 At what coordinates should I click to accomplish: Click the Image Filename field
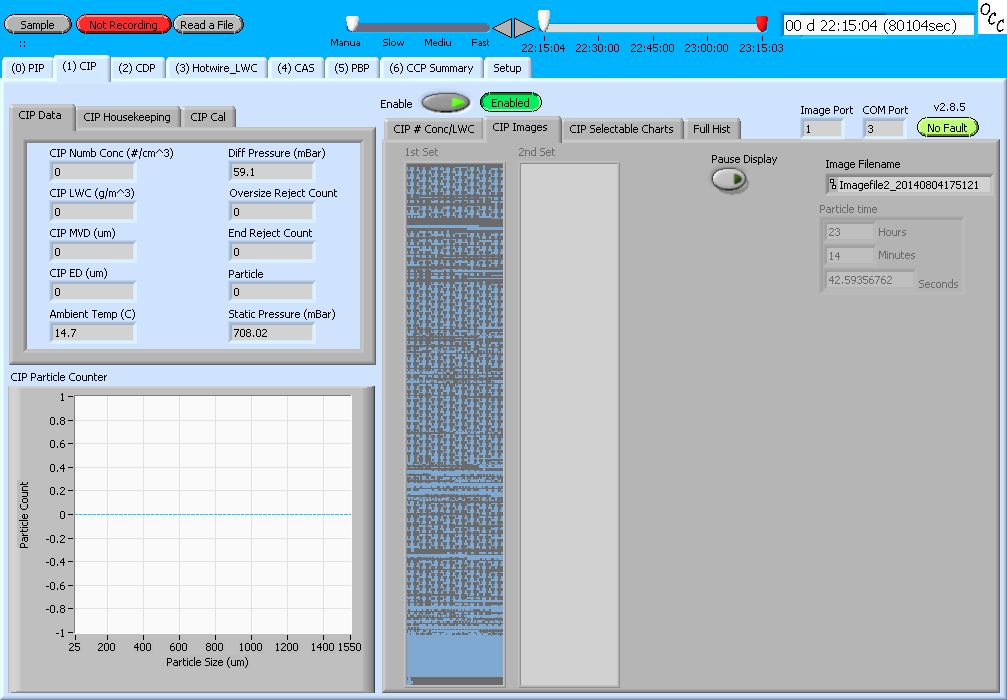908,185
